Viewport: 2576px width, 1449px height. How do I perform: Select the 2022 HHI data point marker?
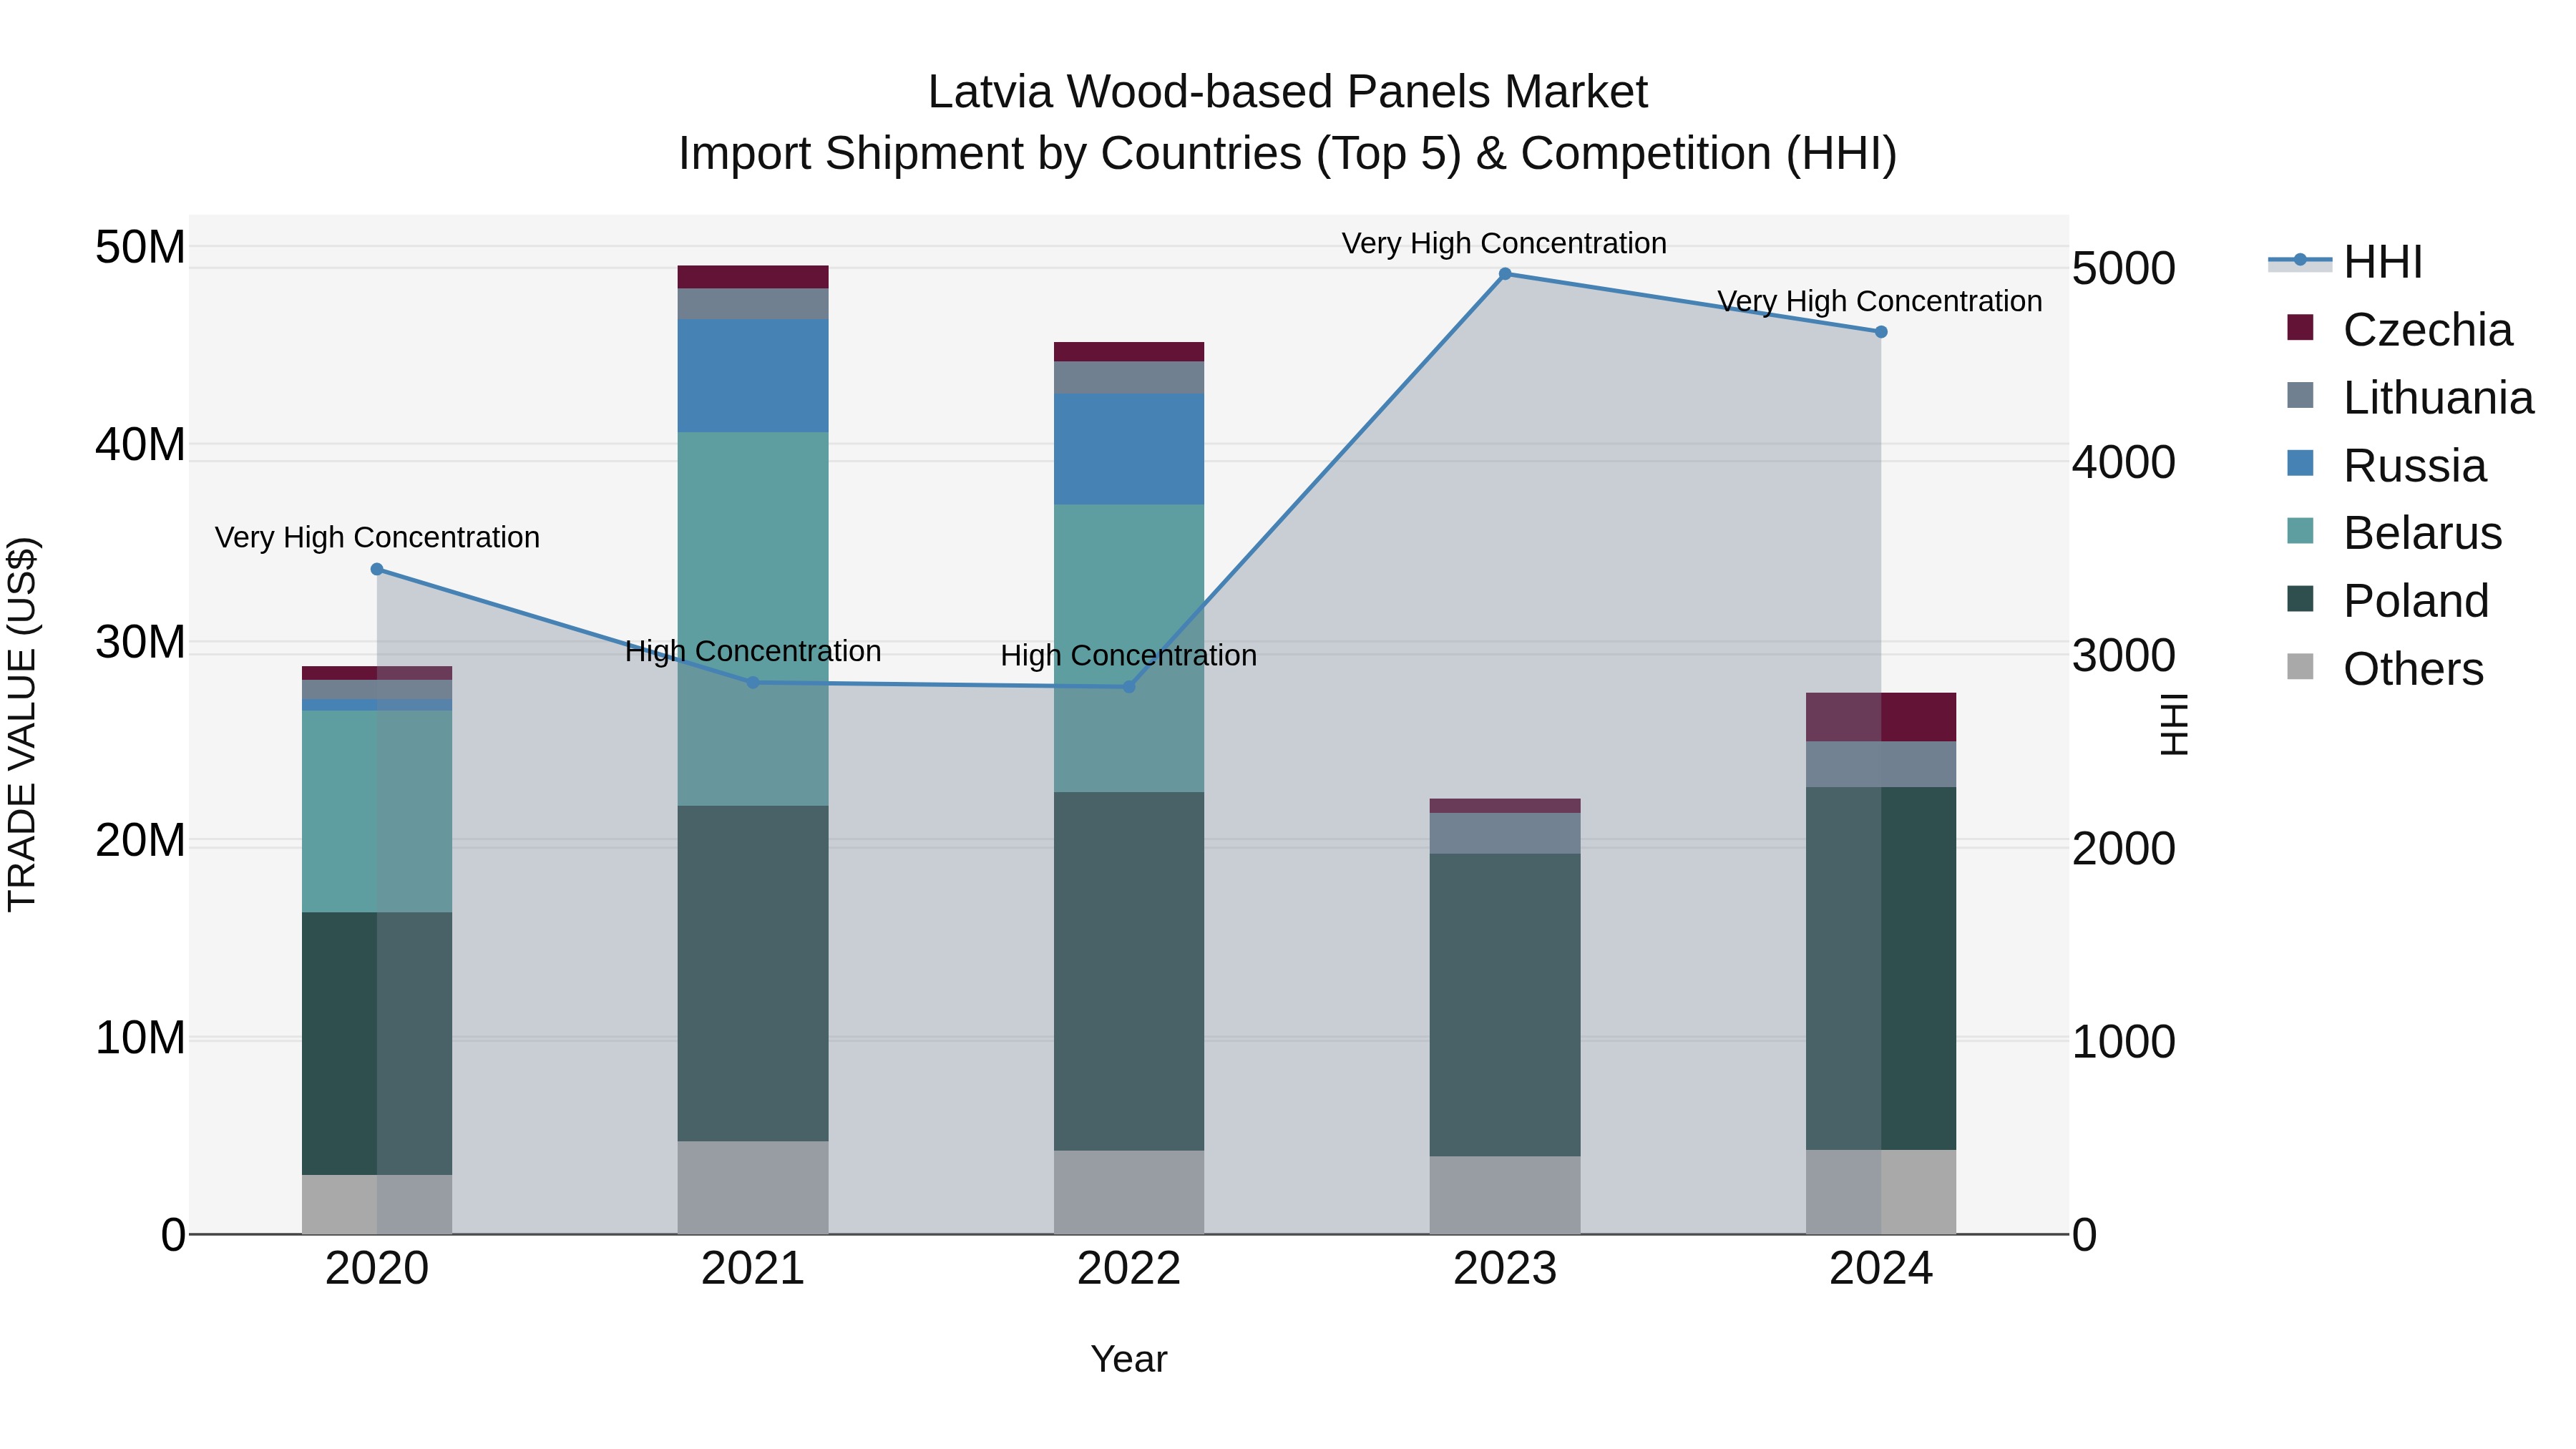point(1129,687)
